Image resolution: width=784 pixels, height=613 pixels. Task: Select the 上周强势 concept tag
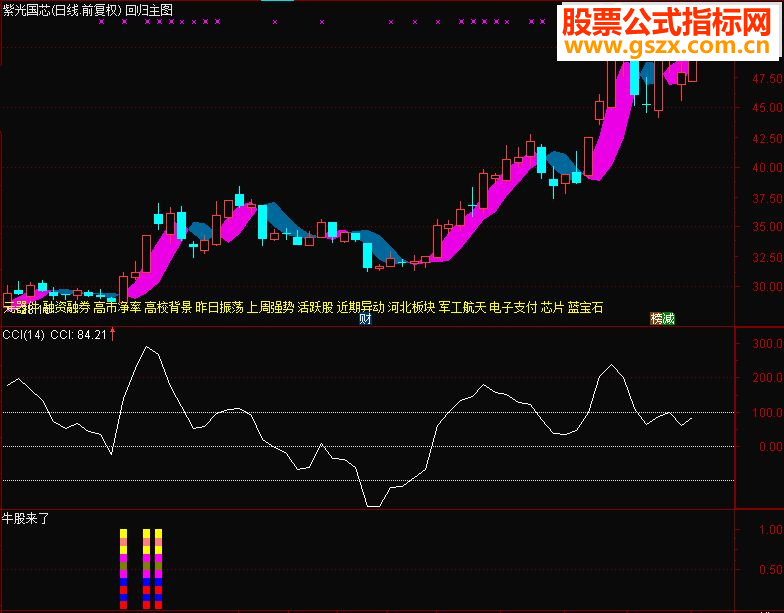(x=270, y=307)
